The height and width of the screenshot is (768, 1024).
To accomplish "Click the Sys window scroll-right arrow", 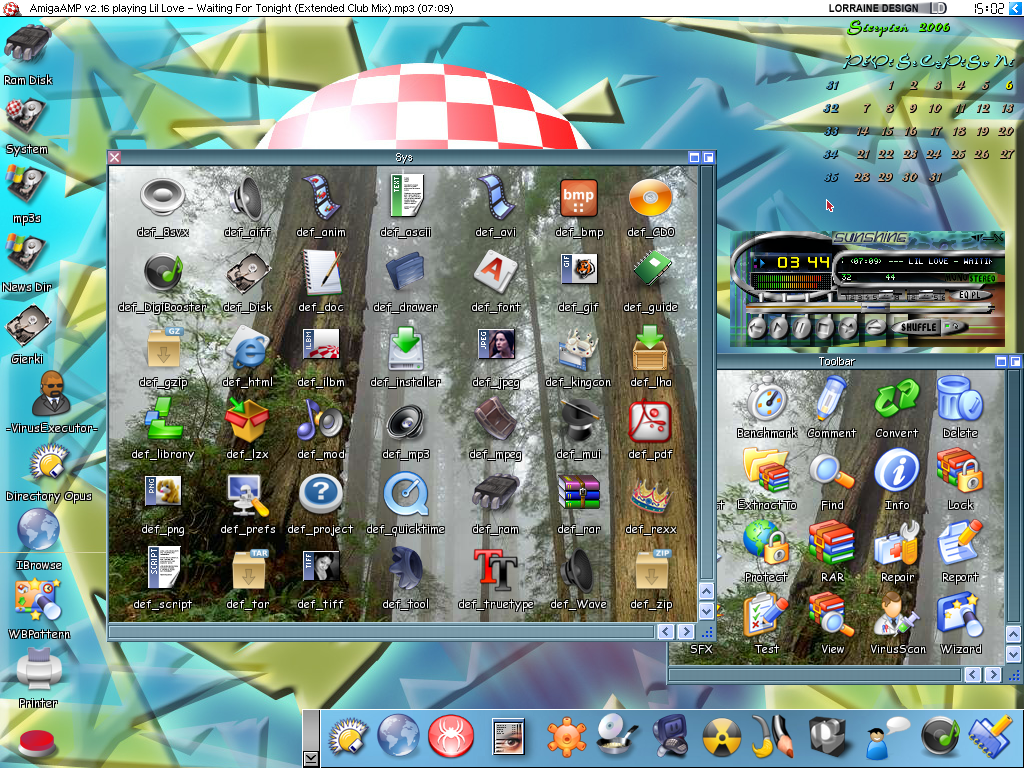I will (685, 632).
